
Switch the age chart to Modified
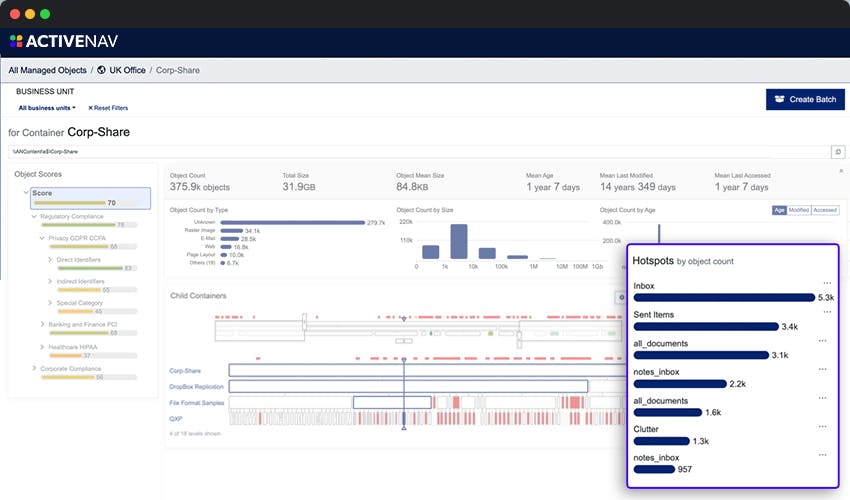[x=799, y=210]
